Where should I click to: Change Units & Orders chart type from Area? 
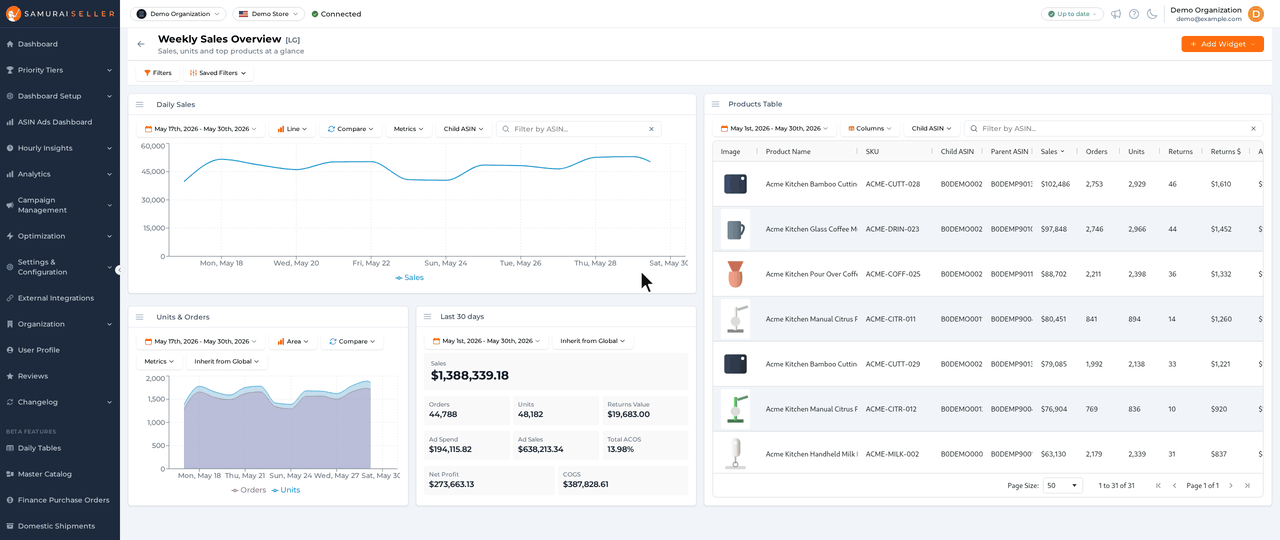(292, 341)
